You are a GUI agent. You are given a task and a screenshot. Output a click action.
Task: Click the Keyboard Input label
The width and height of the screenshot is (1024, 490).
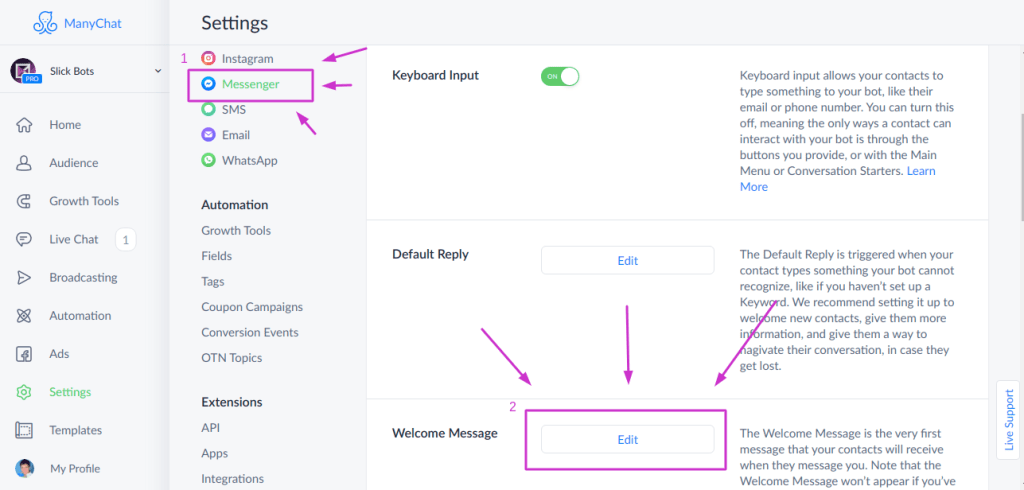pos(436,76)
